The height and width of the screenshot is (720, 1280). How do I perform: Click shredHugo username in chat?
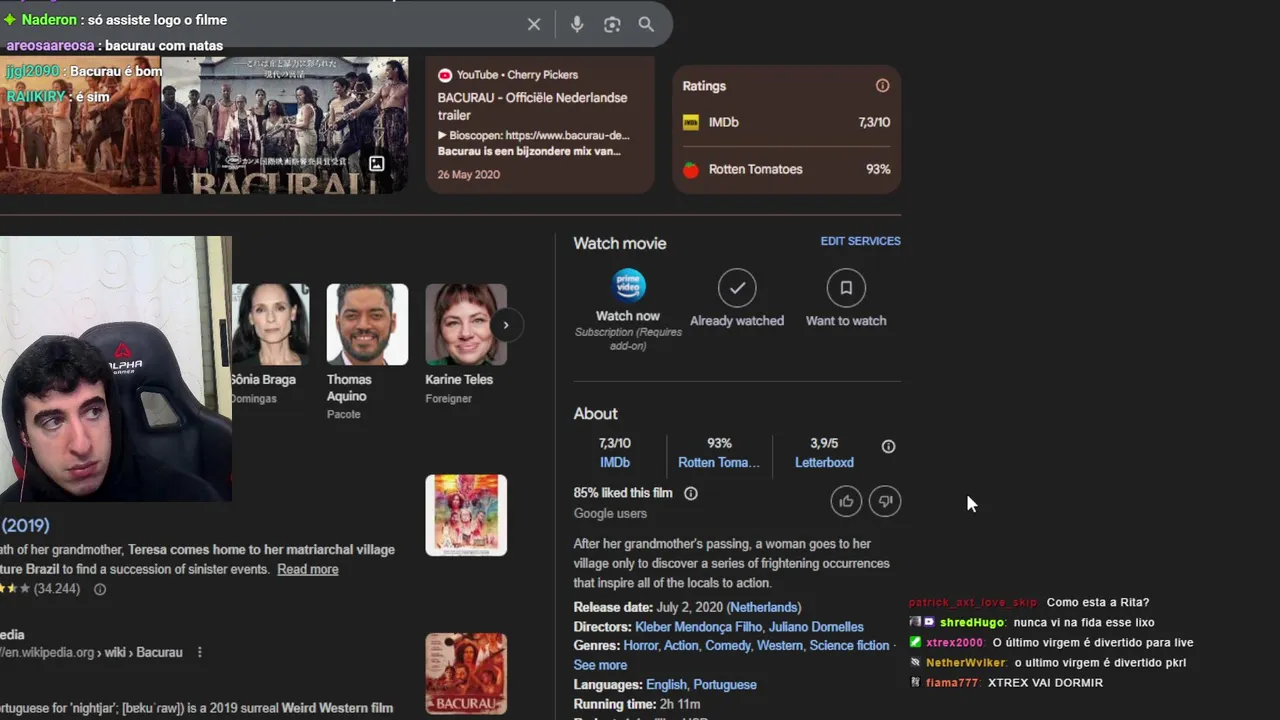click(971, 623)
